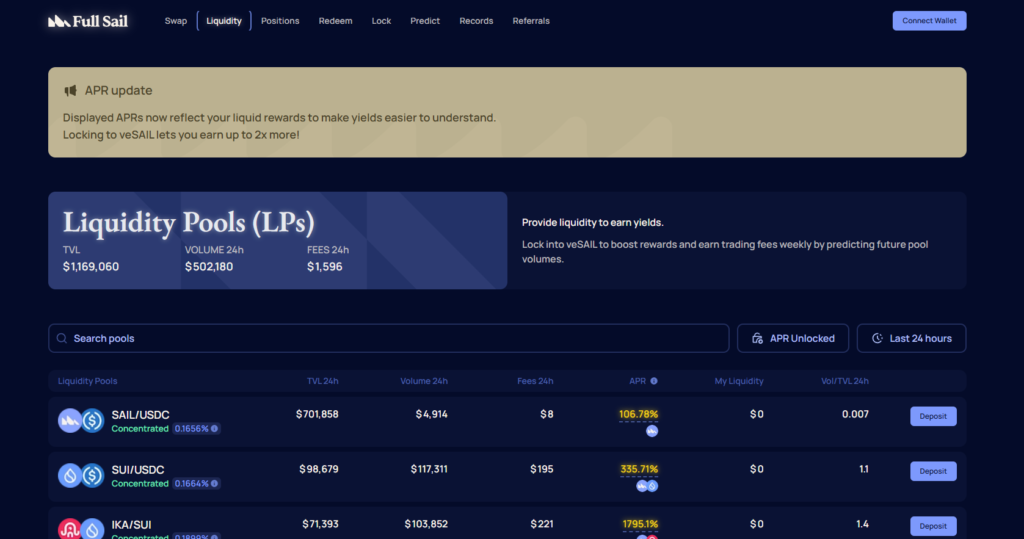The width and height of the screenshot is (1024, 539).
Task: Switch to the Predict tab
Action: (x=425, y=21)
